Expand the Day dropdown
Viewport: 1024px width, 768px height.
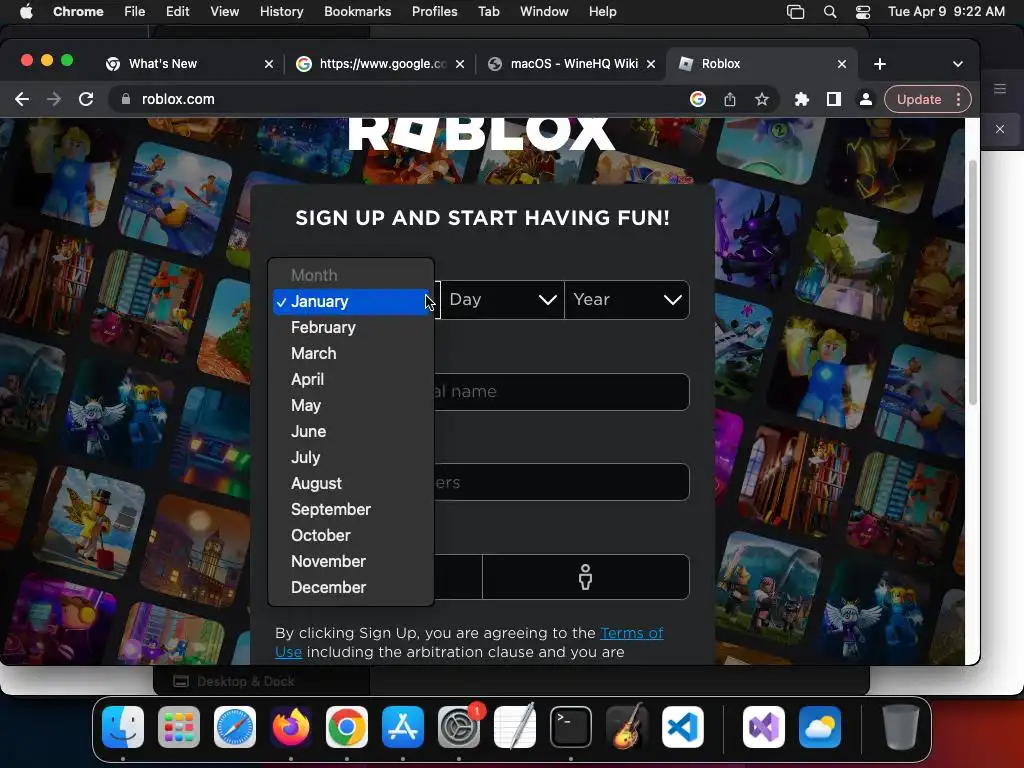click(x=502, y=300)
